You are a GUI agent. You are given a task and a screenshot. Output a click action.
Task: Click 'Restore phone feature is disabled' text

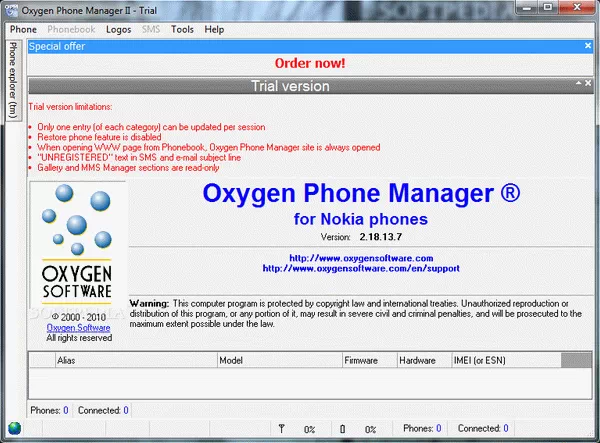99,137
